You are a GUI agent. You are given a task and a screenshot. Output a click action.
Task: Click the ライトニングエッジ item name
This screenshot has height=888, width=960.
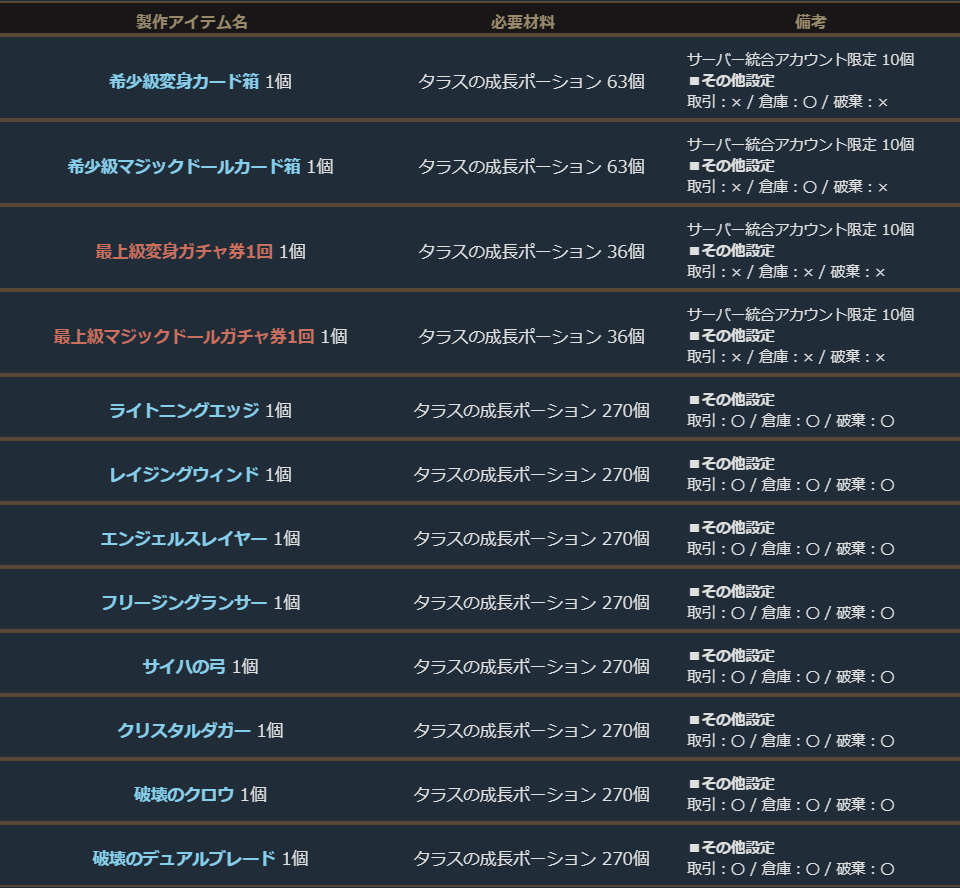pos(184,410)
